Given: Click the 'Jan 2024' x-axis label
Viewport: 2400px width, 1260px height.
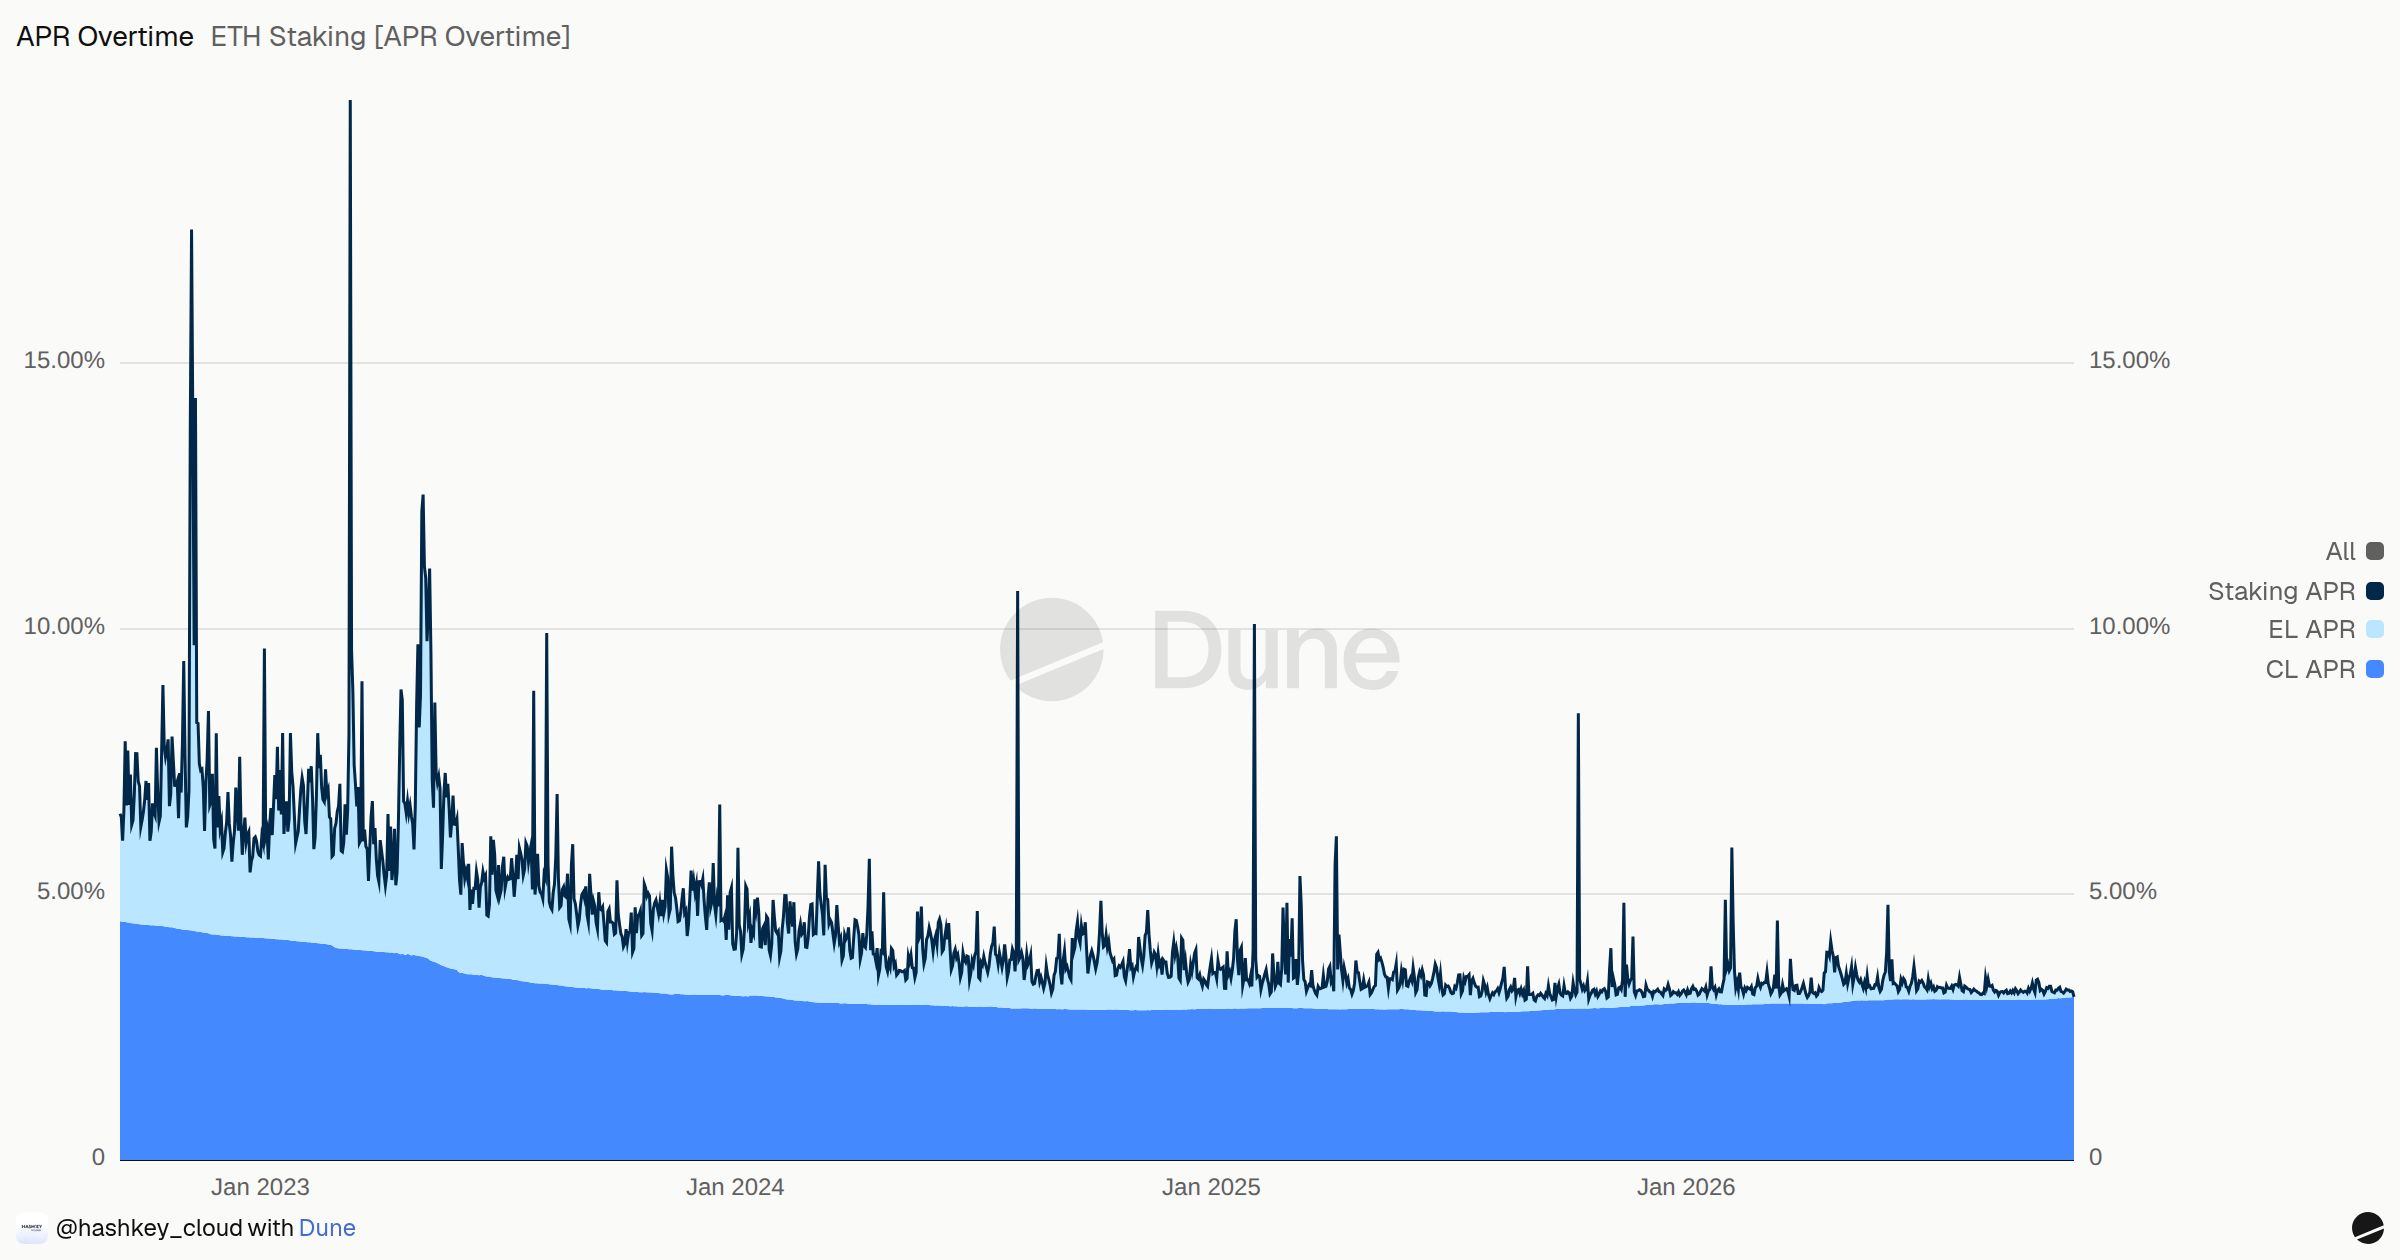Looking at the screenshot, I should pos(735,1187).
